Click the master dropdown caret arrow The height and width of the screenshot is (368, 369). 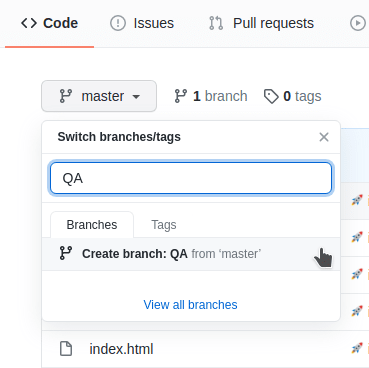click(x=136, y=97)
